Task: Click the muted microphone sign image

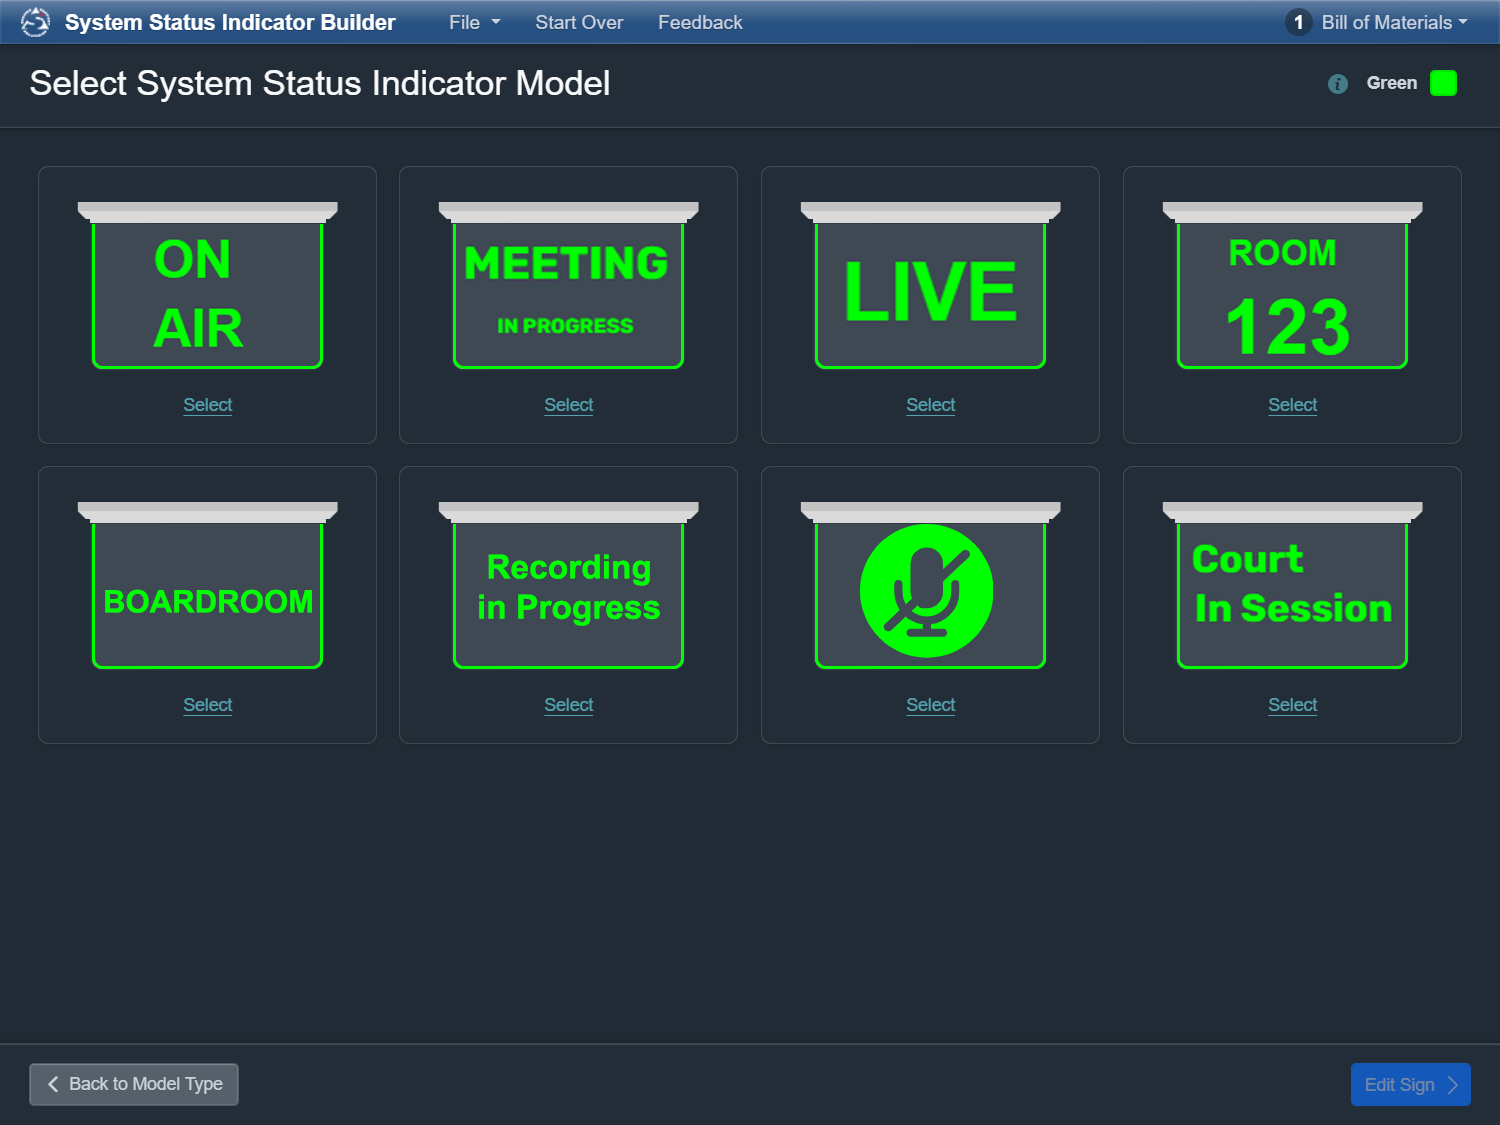Action: (930, 586)
